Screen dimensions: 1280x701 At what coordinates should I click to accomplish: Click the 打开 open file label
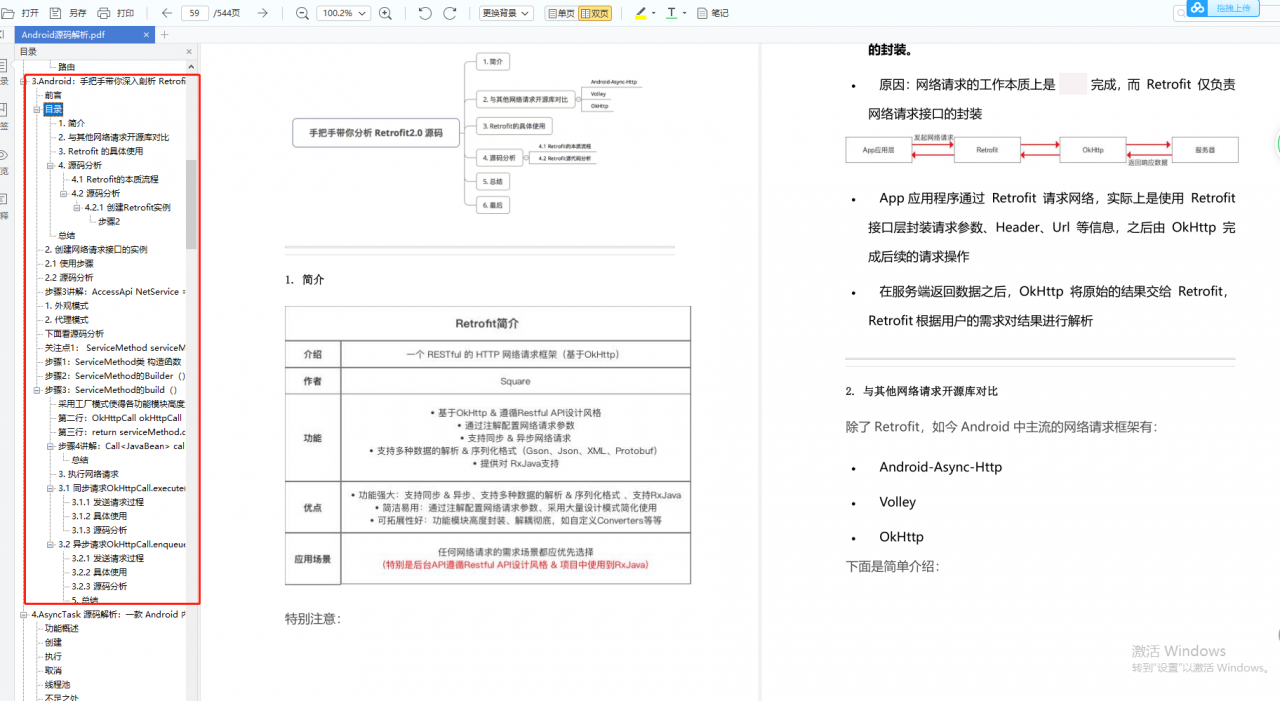pos(31,13)
